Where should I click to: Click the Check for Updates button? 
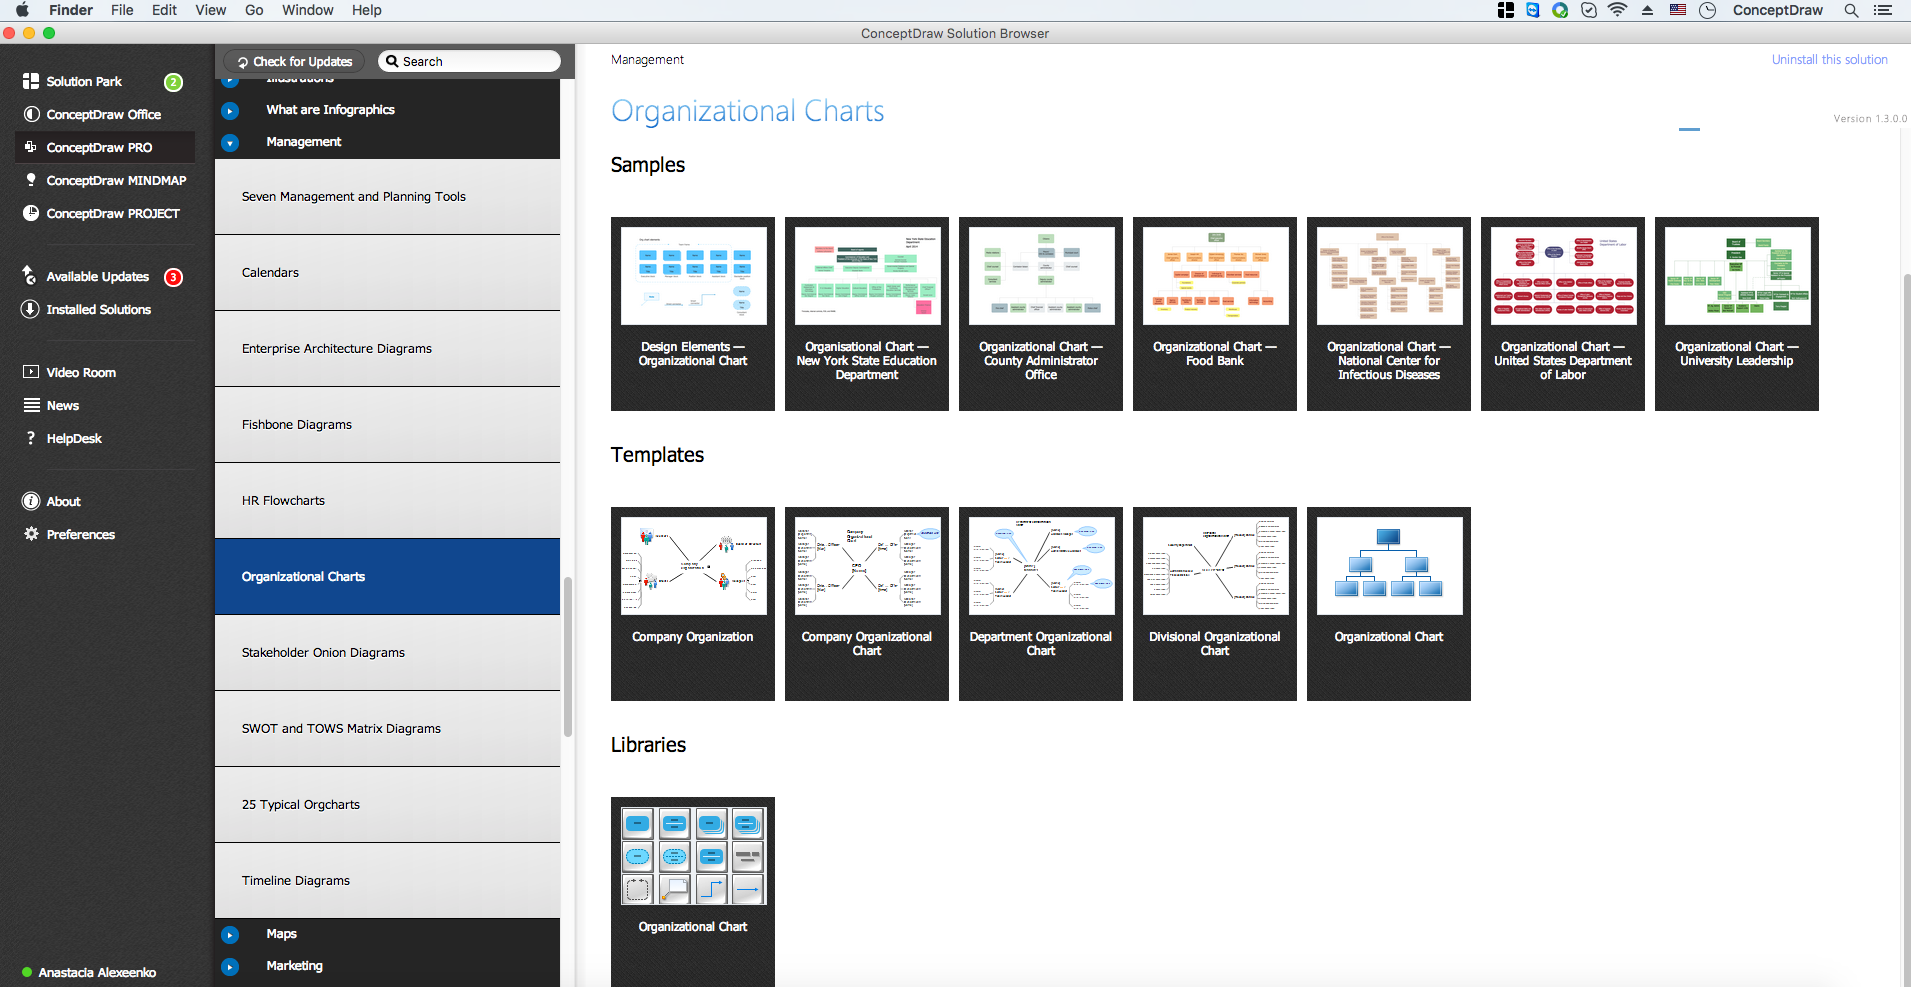click(x=294, y=61)
